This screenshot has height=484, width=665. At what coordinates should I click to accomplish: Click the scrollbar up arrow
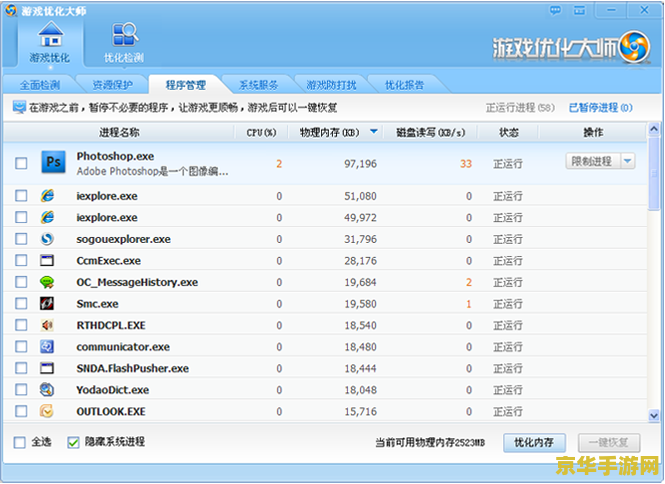click(654, 129)
